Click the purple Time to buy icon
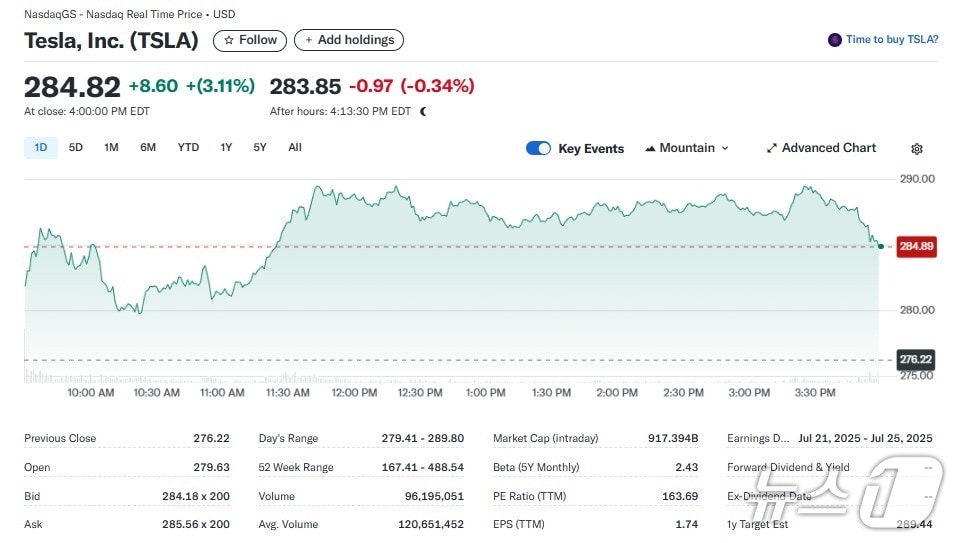 (834, 40)
